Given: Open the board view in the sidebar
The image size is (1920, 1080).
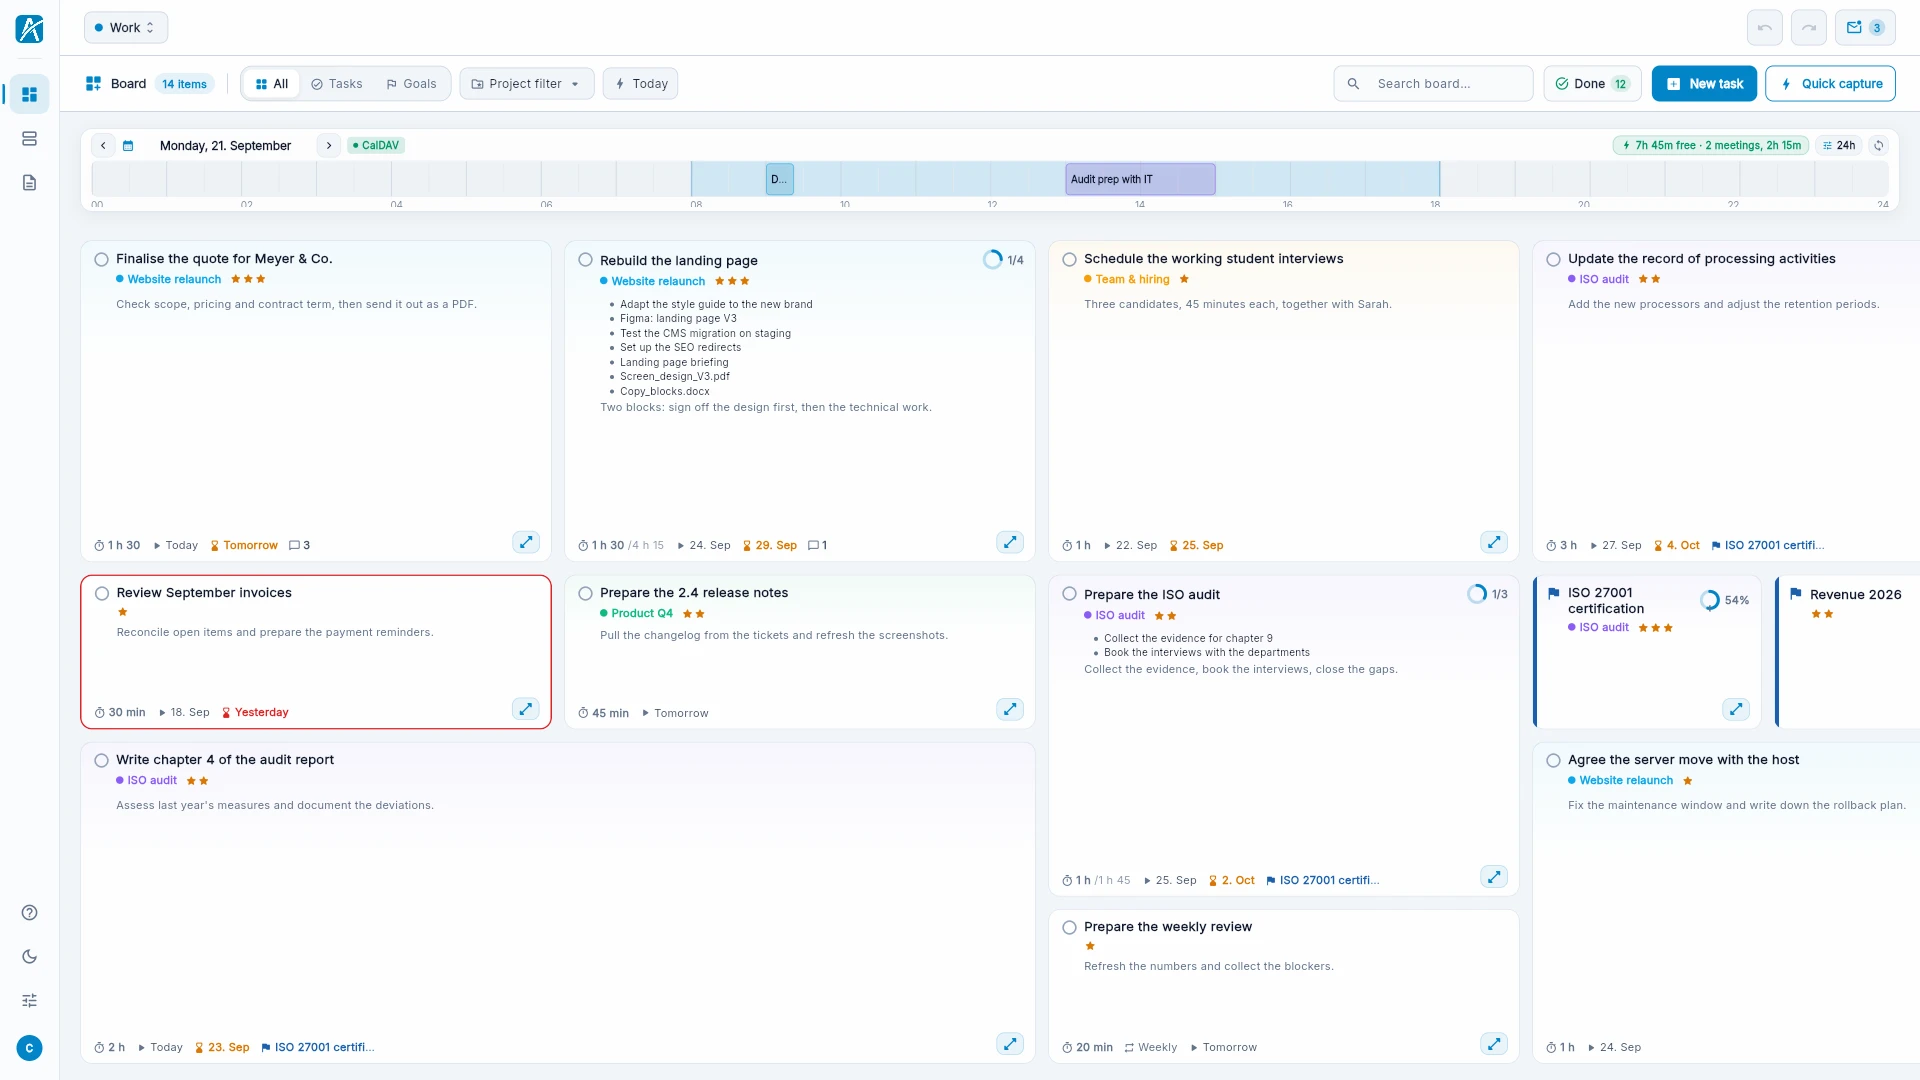Looking at the screenshot, I should click(x=29, y=94).
